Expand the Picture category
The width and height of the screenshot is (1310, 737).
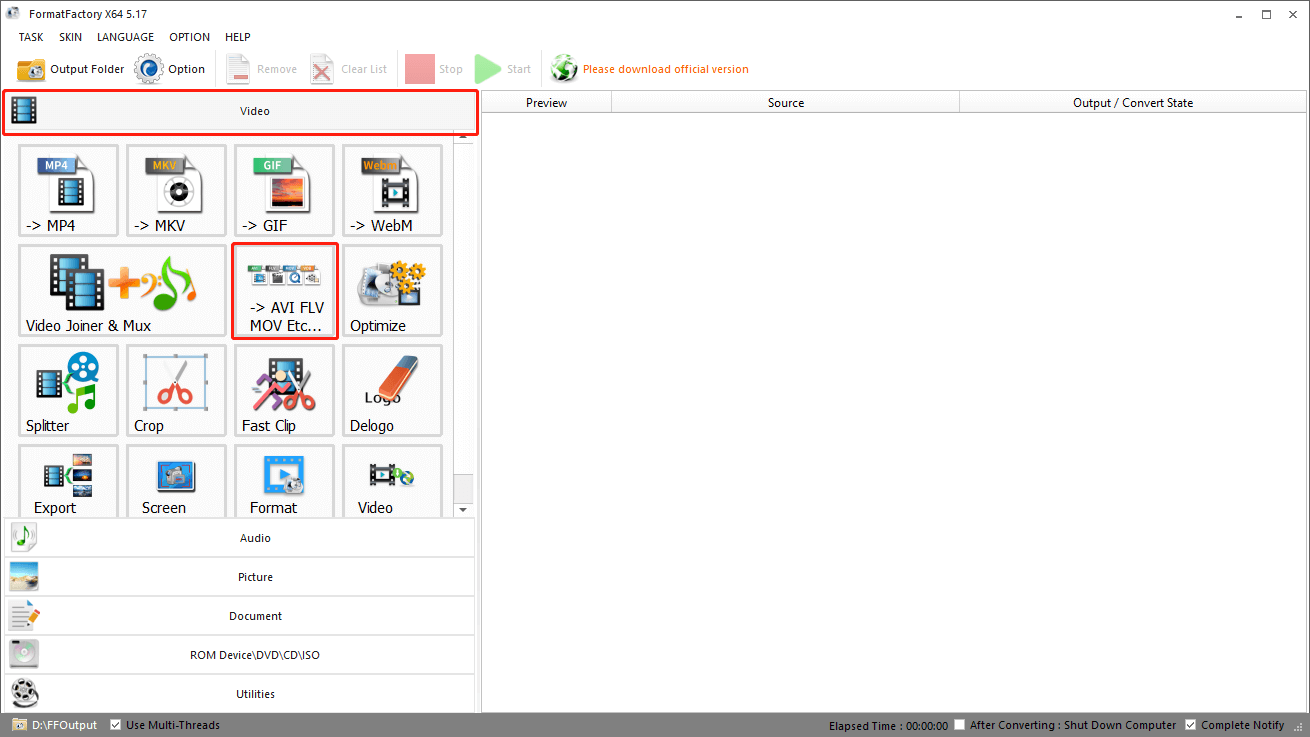click(240, 577)
